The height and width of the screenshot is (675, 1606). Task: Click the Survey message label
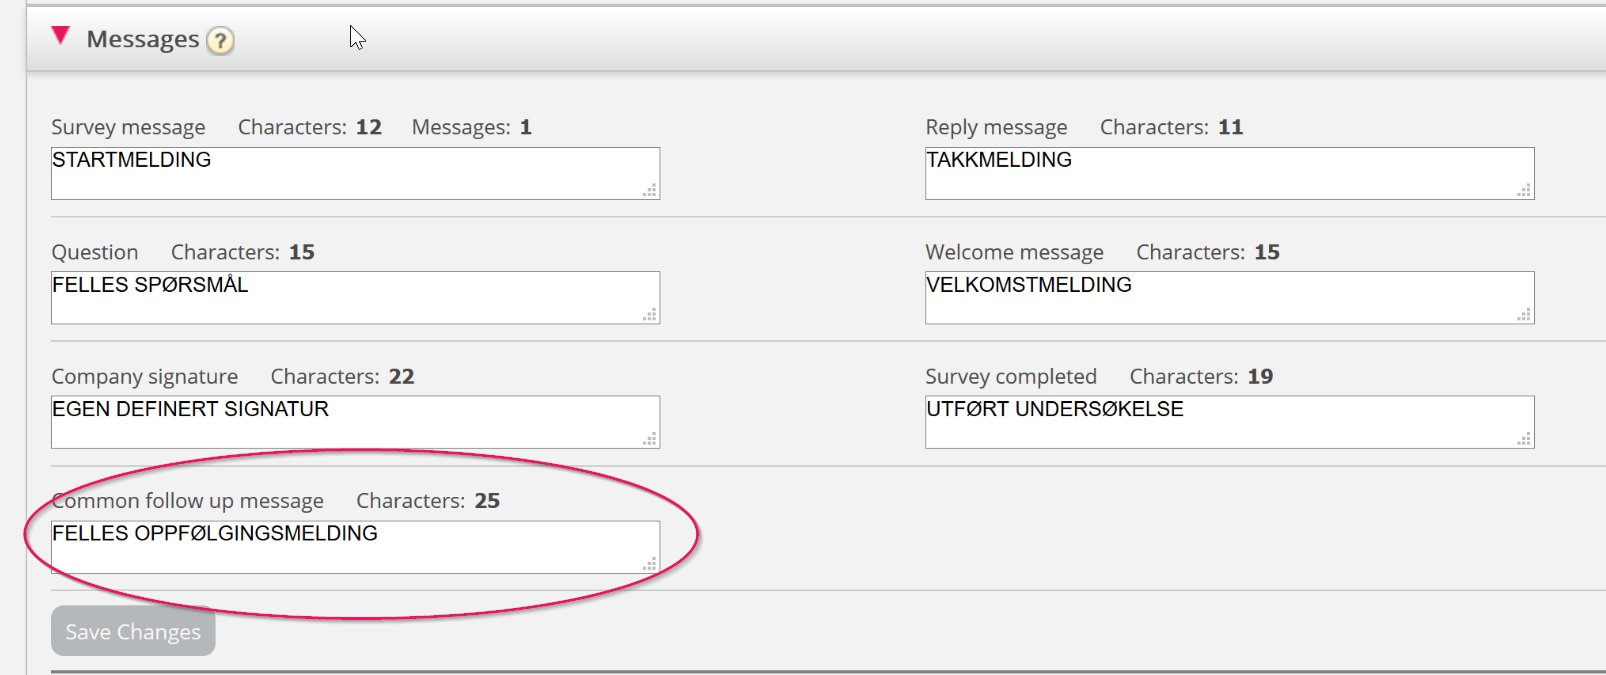(128, 127)
